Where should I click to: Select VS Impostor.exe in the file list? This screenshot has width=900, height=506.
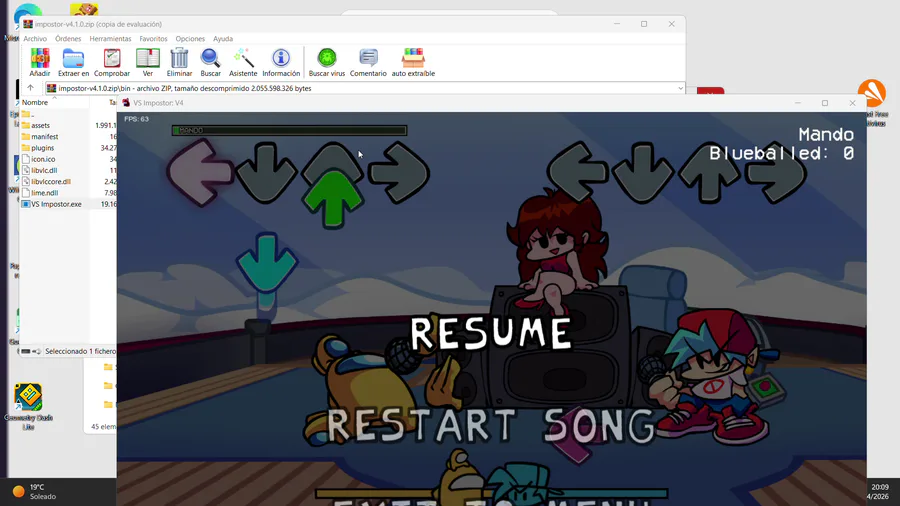pos(56,204)
